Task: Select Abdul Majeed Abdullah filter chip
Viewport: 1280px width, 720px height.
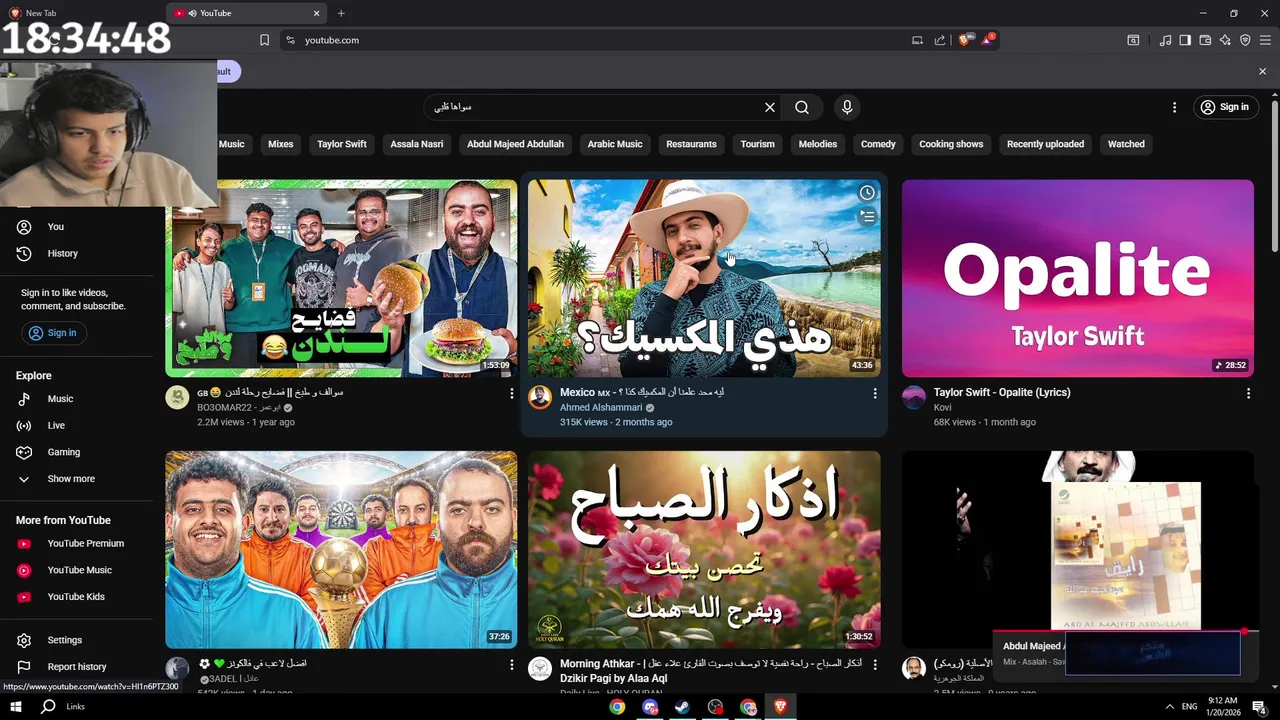Action: click(x=515, y=144)
